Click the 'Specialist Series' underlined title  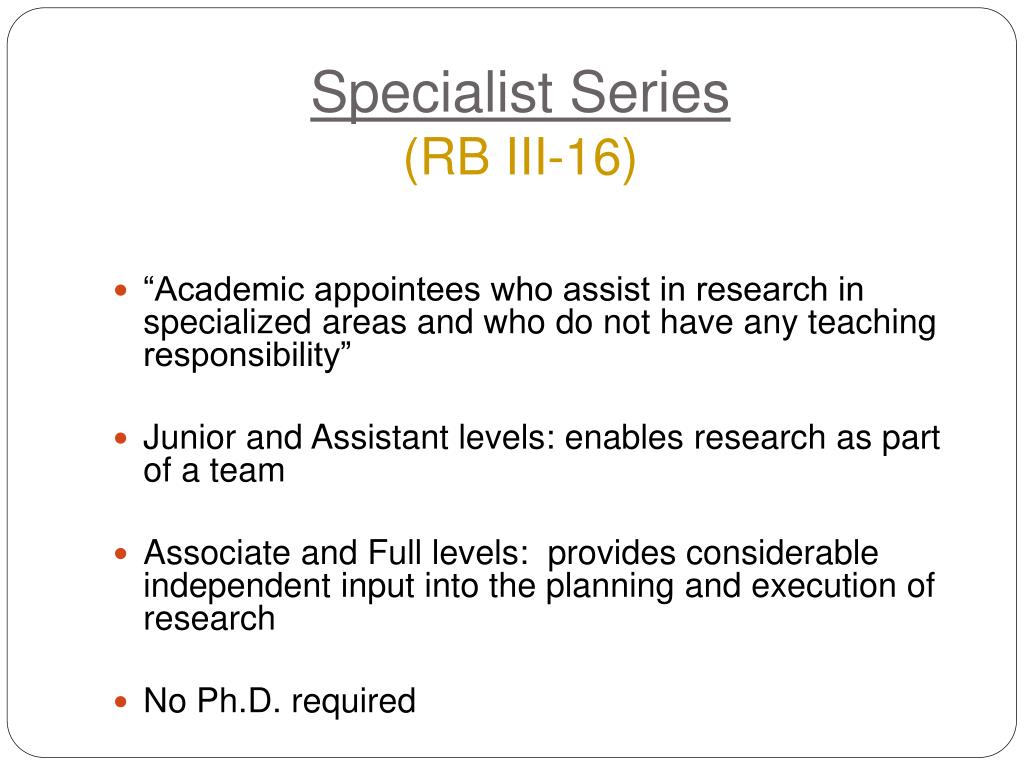coord(520,93)
